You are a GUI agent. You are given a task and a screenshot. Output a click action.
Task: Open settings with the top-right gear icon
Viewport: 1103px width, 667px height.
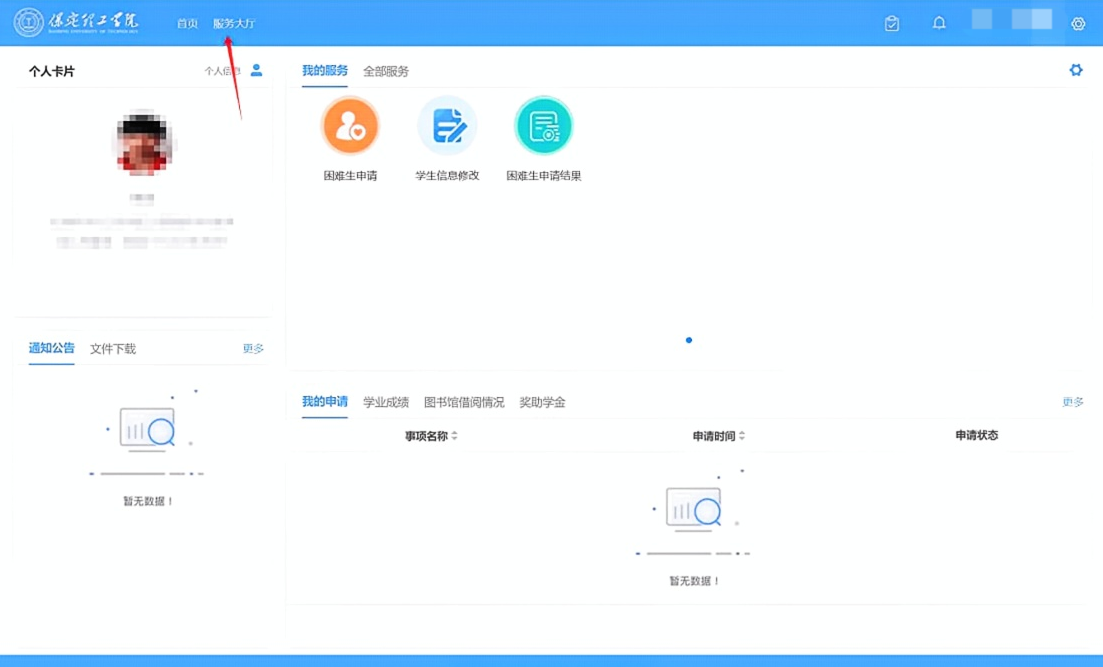pyautogui.click(x=1078, y=22)
